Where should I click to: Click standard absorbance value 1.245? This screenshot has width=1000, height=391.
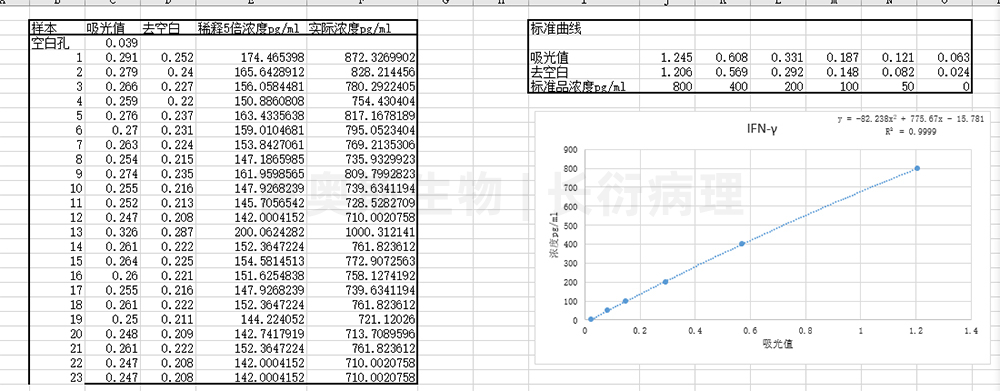[x=667, y=57]
